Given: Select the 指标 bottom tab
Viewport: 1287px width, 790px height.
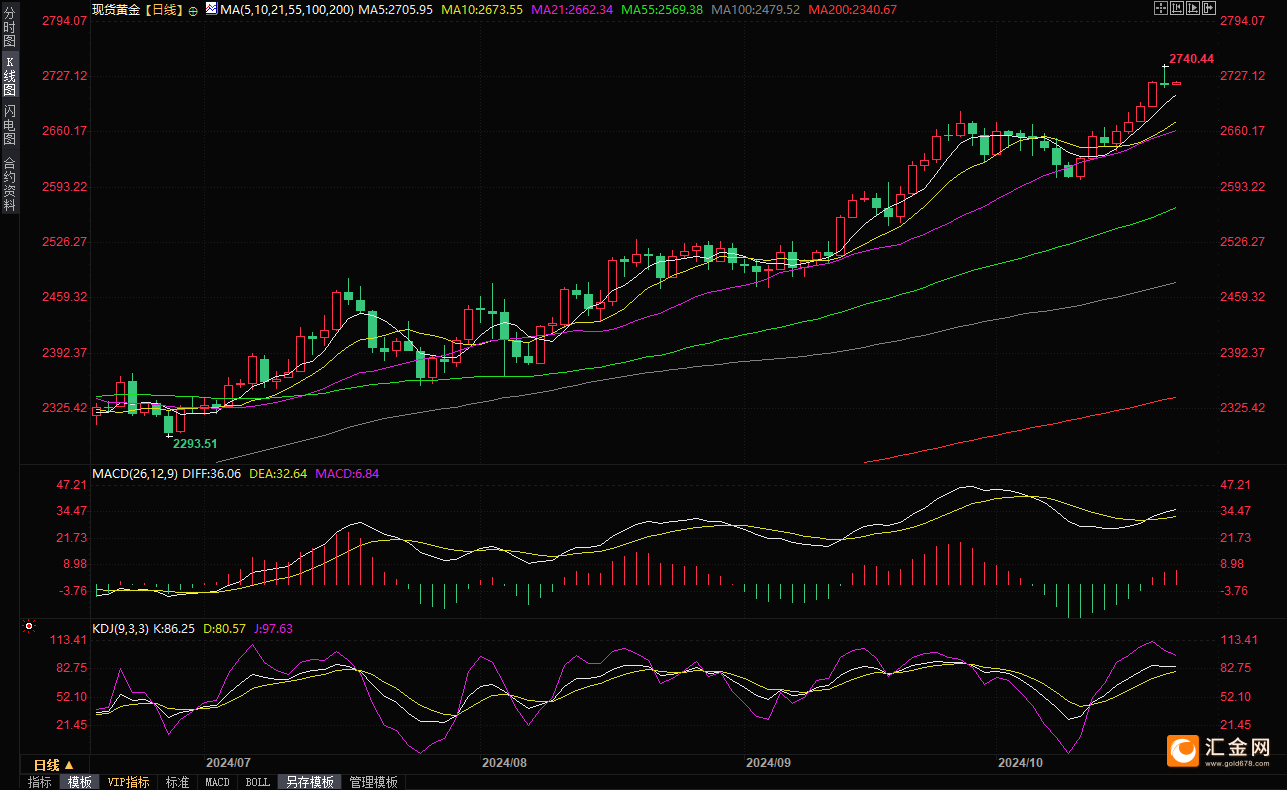Looking at the screenshot, I should point(39,782).
